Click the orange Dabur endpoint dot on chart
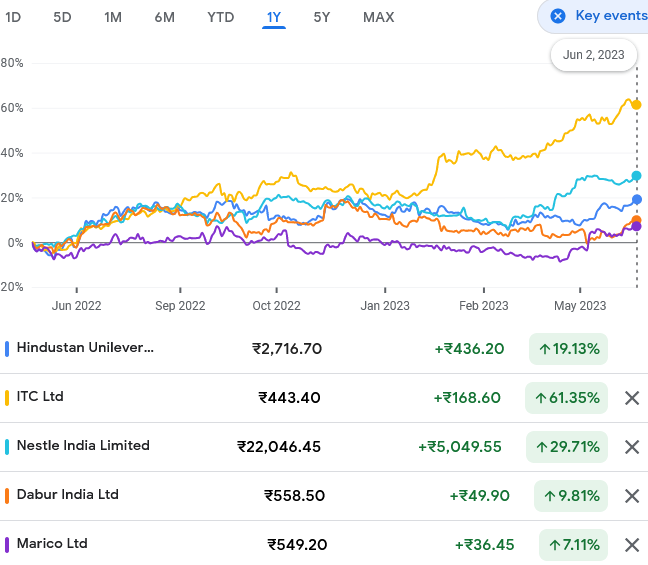This screenshot has width=648, height=565. coord(636,220)
